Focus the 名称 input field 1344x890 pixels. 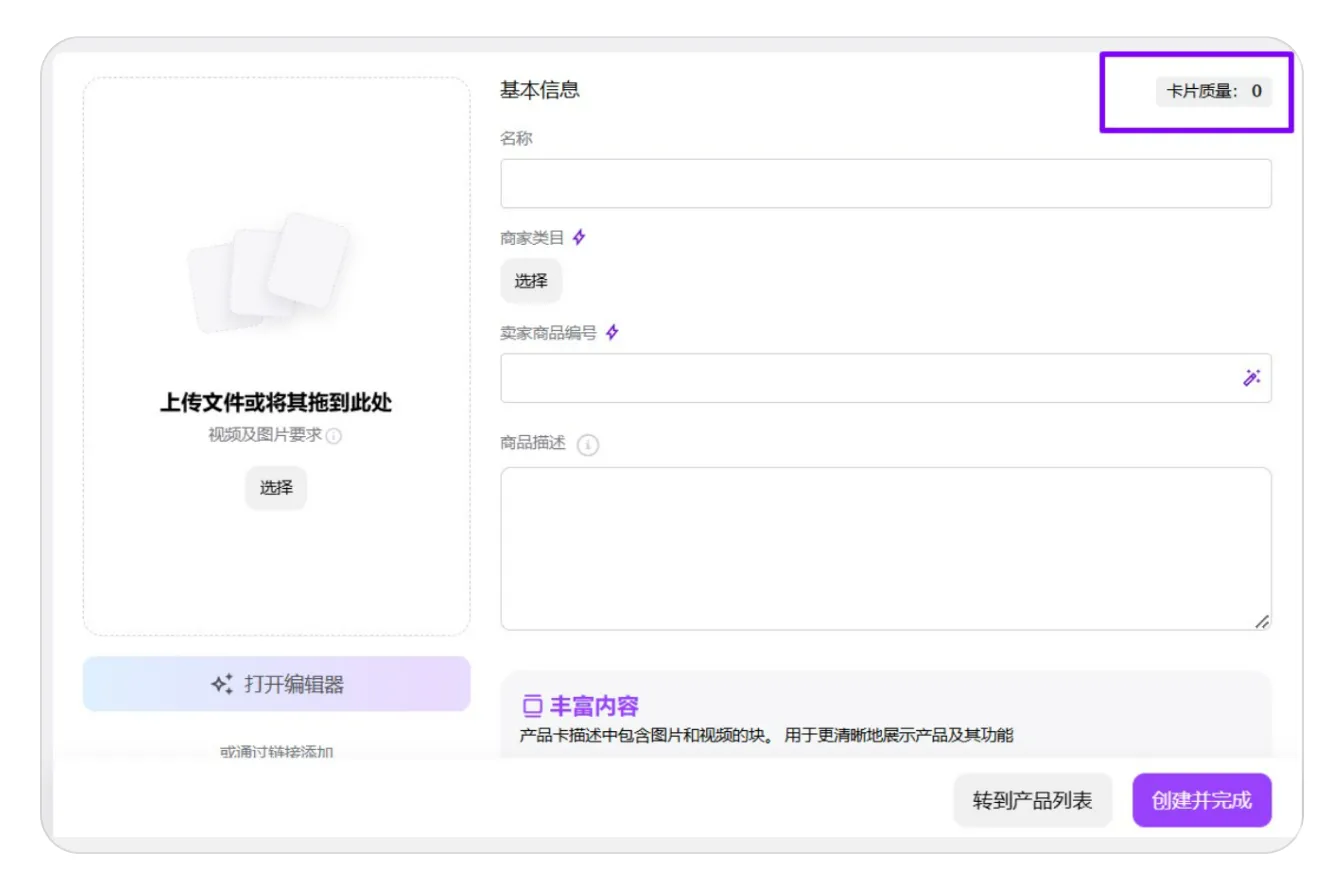(x=886, y=184)
